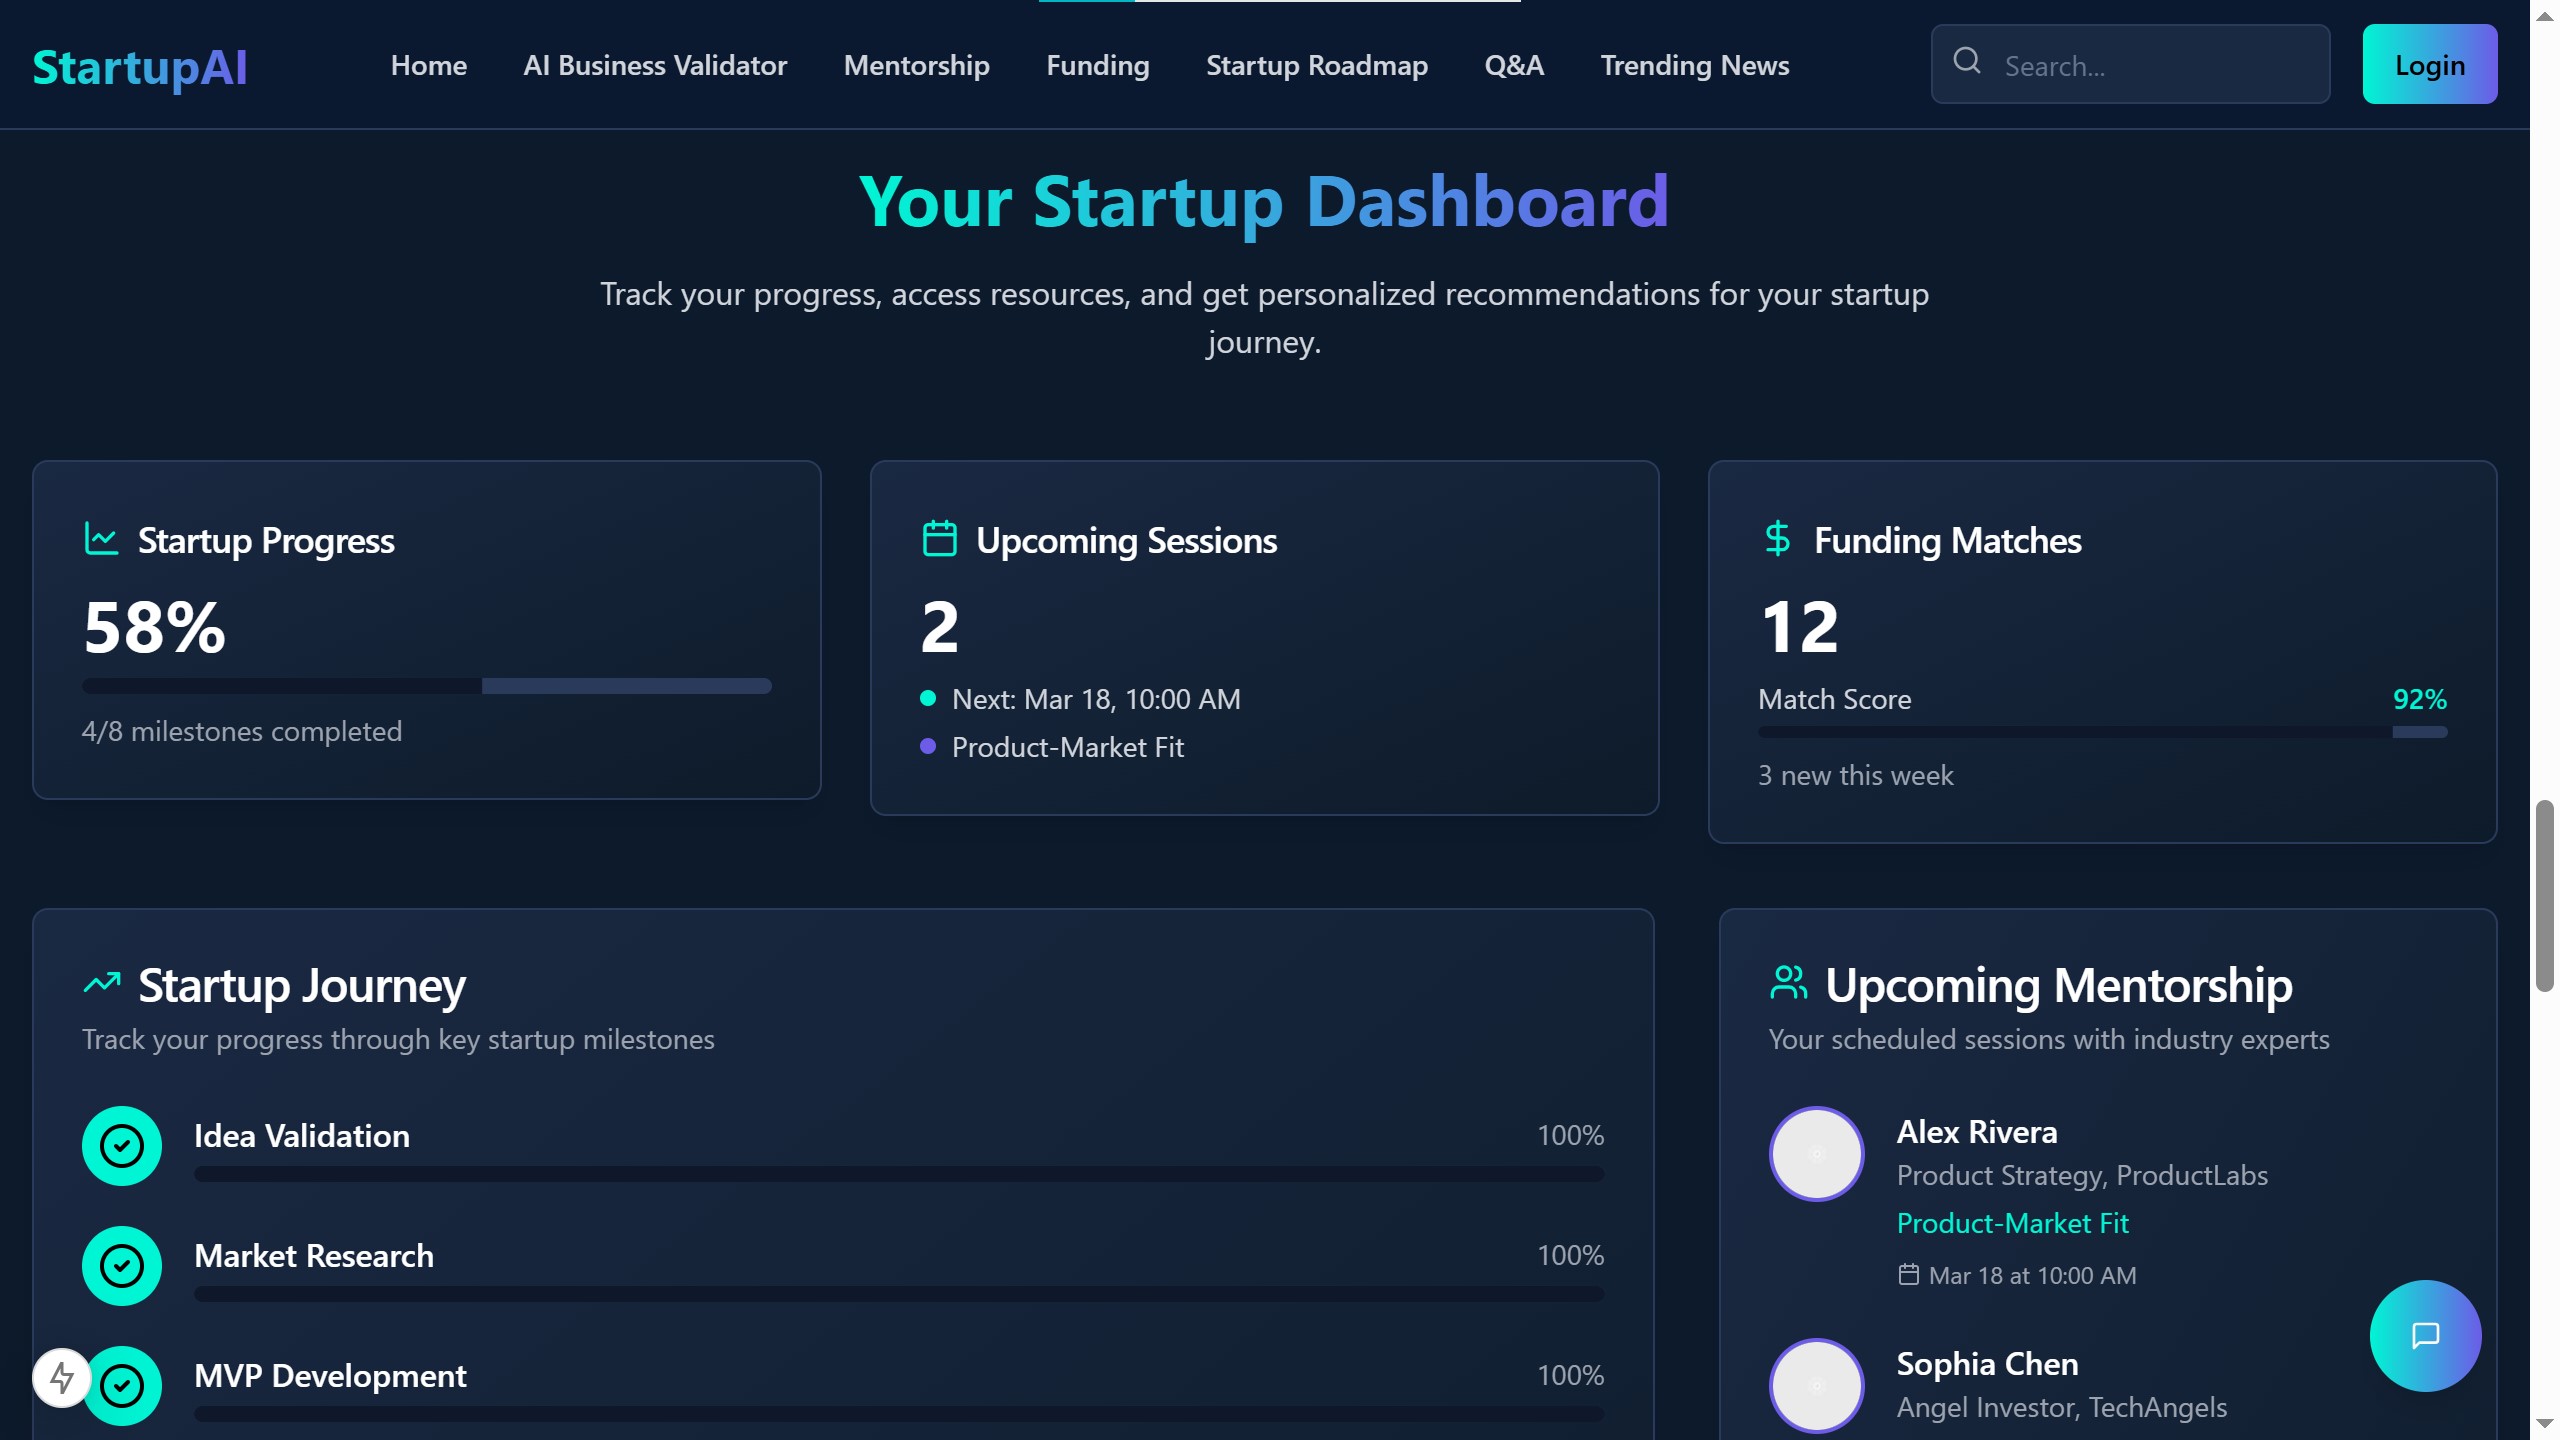Click the chat bubble floating button
Image resolution: width=2560 pixels, height=1440 pixels.
2425,1335
